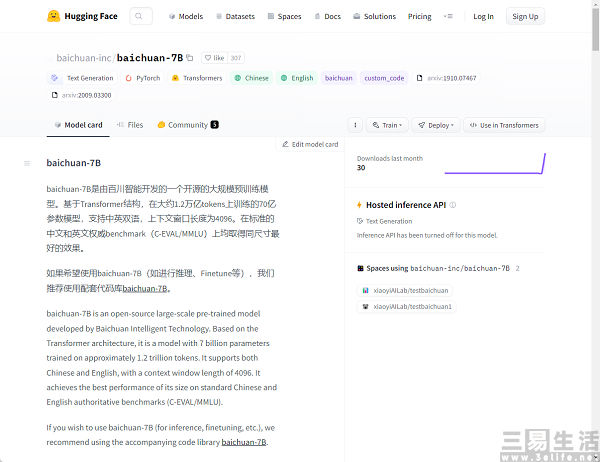Like the baichuan-7B model
The height and width of the screenshot is (462, 600).
click(x=214, y=58)
